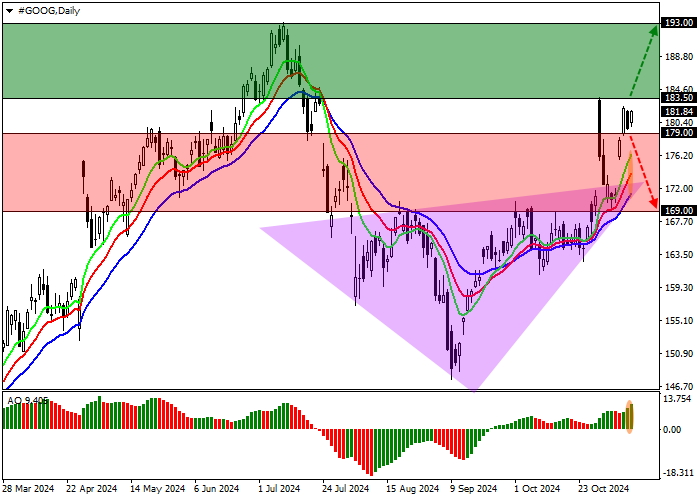
Task: Select the 146.70 price axis value
Action: tap(679, 387)
